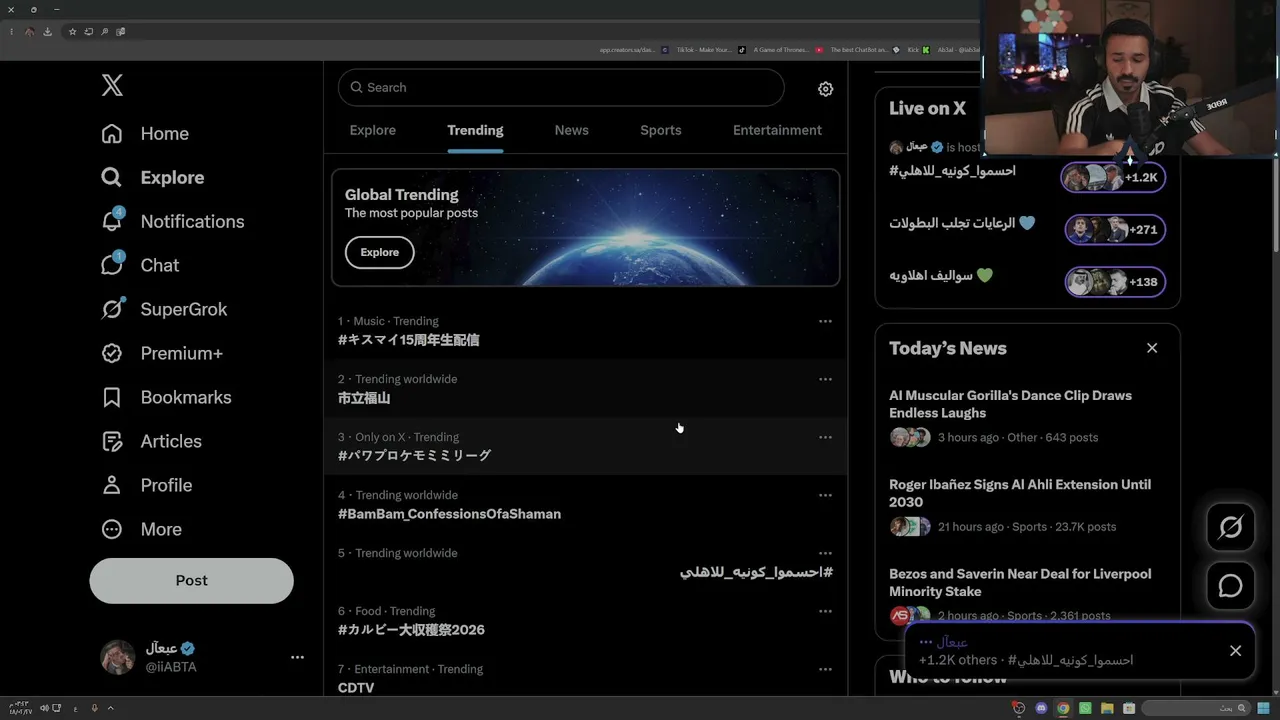Viewport: 1280px width, 720px height.
Task: Open Notifications from the sidebar
Action: (x=172, y=221)
